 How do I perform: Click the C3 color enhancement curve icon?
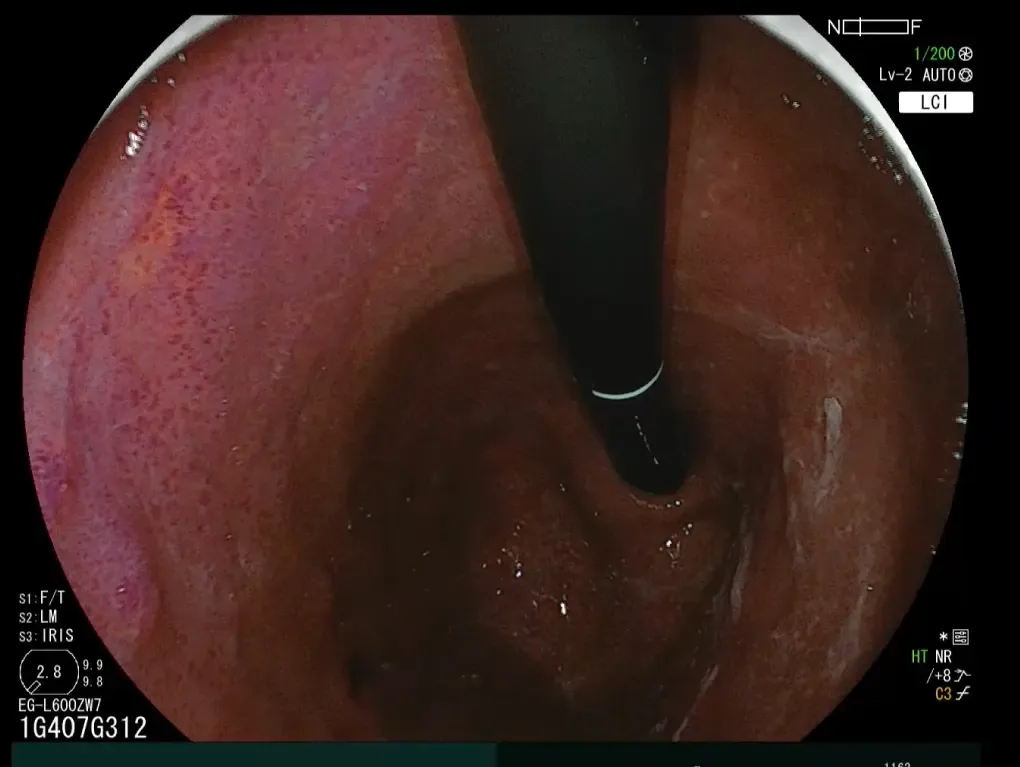click(x=963, y=695)
